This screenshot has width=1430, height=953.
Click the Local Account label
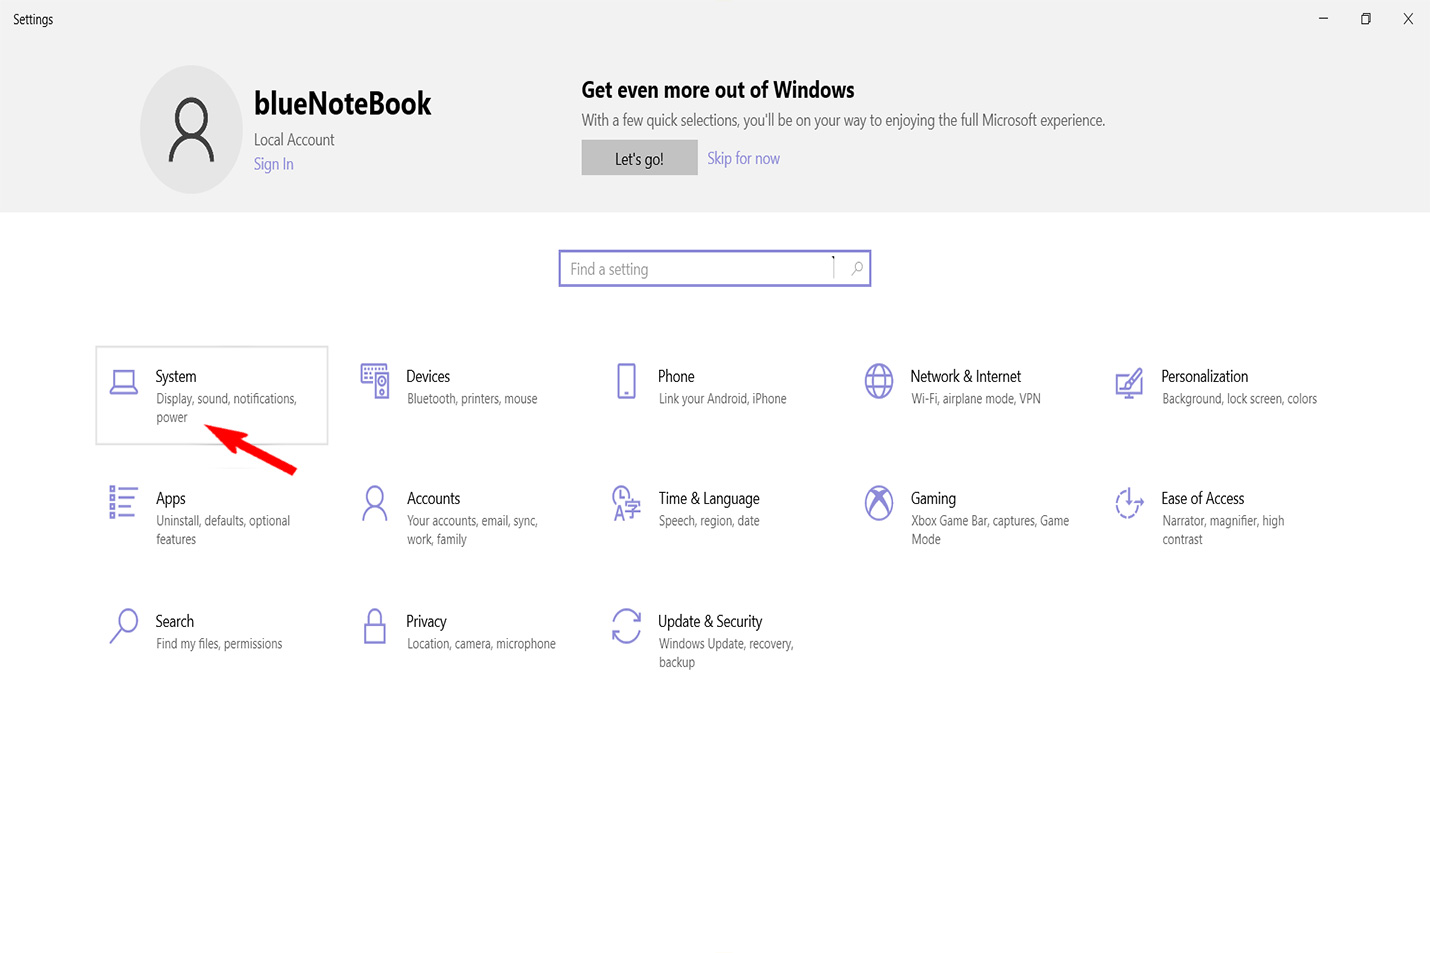click(x=294, y=140)
